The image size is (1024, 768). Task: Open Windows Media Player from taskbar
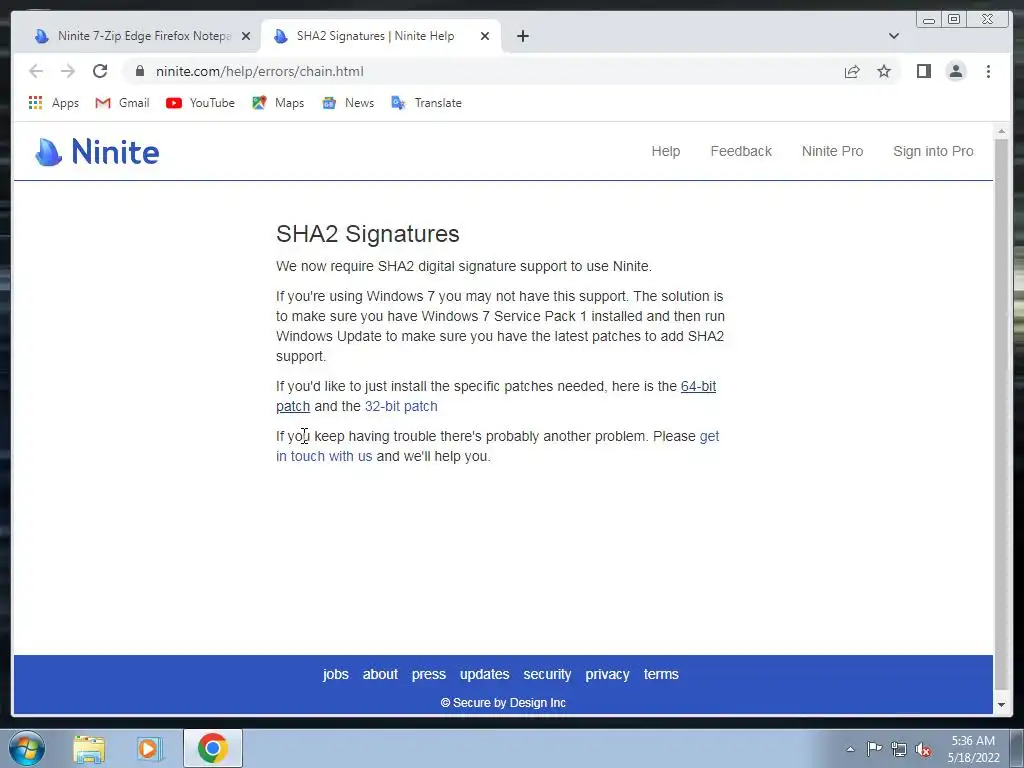coord(149,749)
